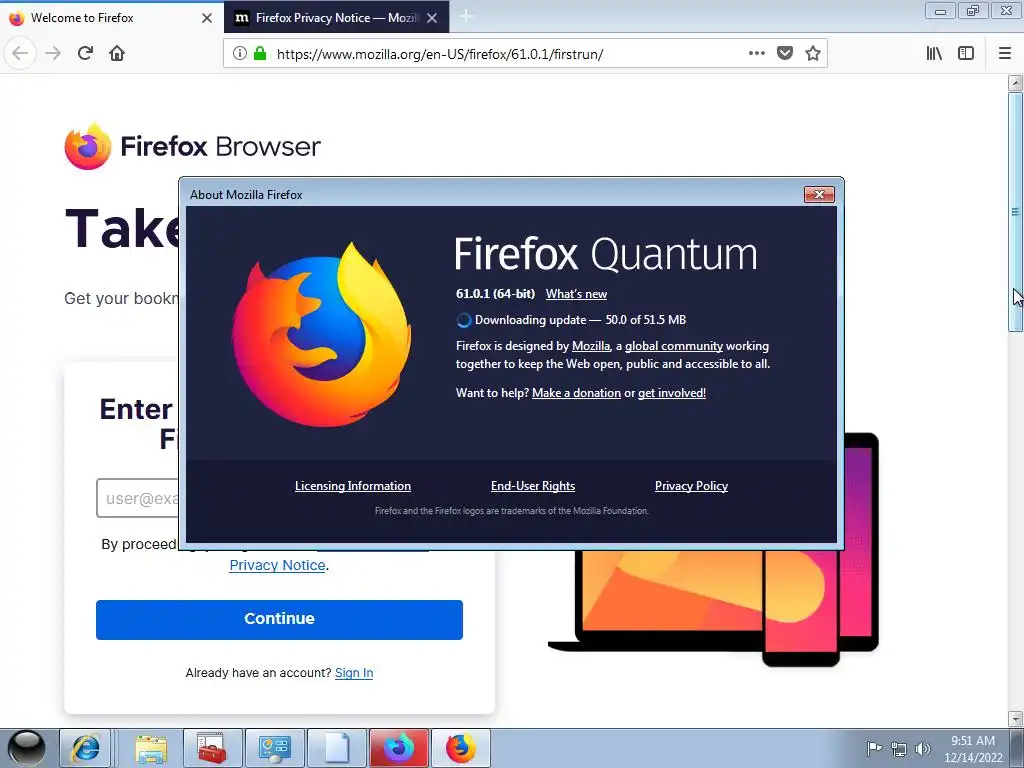Open the Firefox home page icon
Image resolution: width=1024 pixels, height=768 pixels.
coord(117,54)
